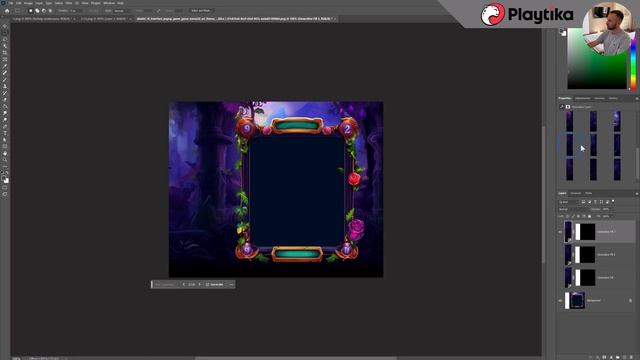
Task: Select the Eraser tool
Action: [5, 100]
